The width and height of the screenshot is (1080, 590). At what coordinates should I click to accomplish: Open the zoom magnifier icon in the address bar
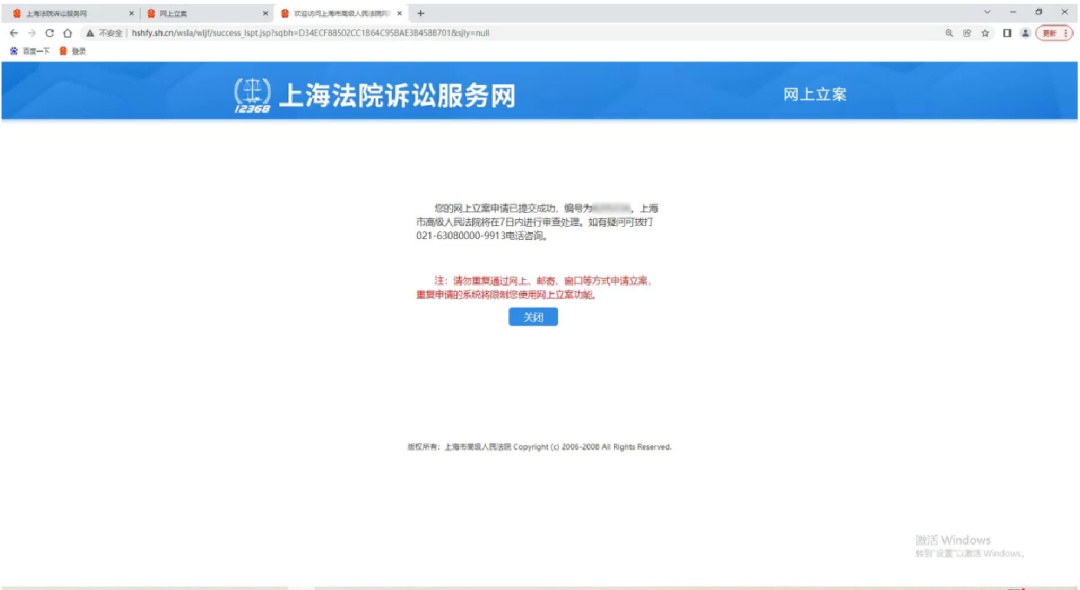tap(949, 33)
